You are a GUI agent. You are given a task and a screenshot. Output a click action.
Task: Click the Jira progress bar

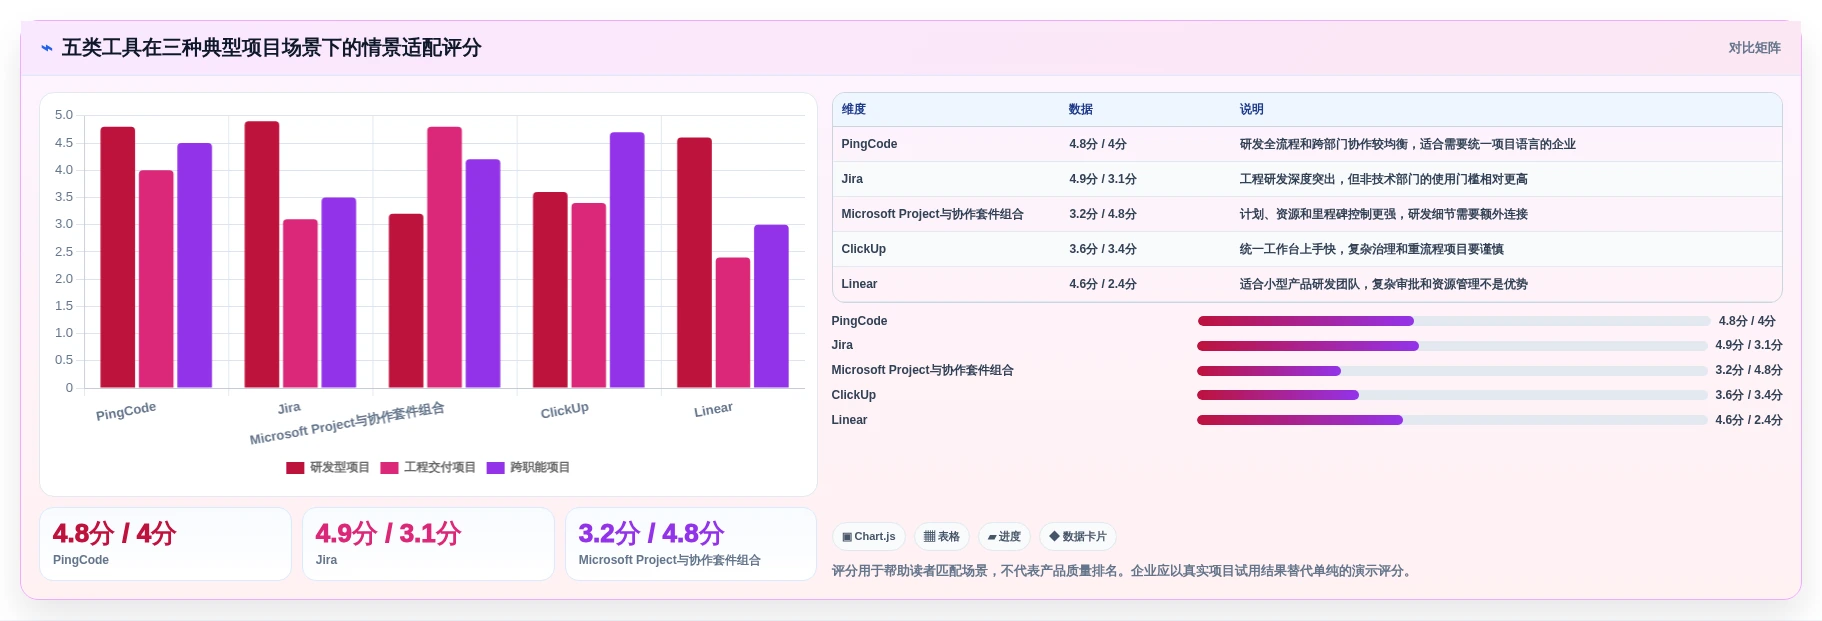tap(1452, 346)
